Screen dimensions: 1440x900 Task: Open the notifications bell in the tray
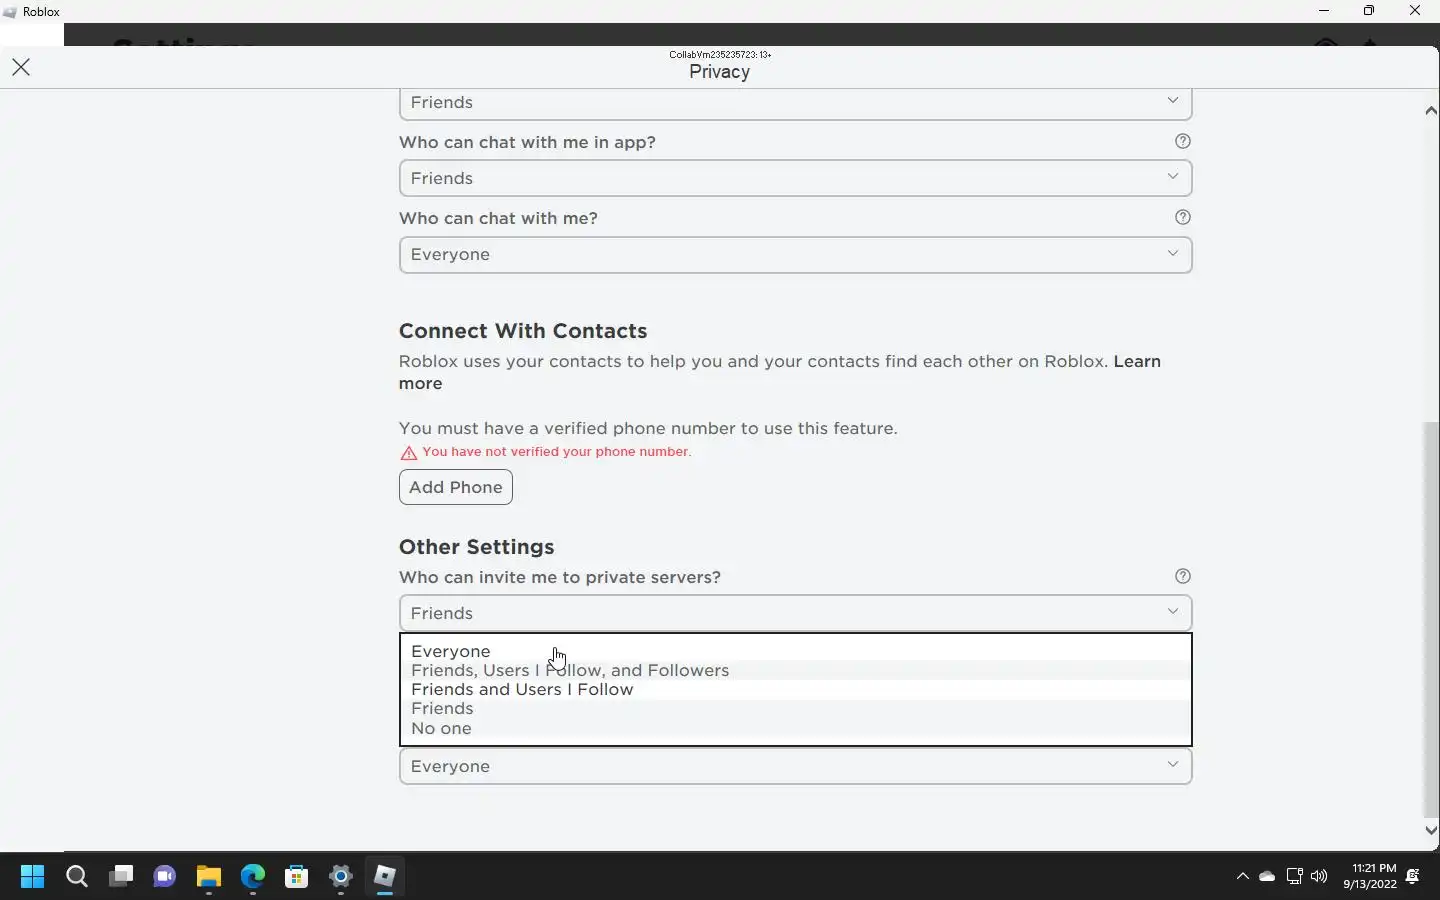(1413, 877)
